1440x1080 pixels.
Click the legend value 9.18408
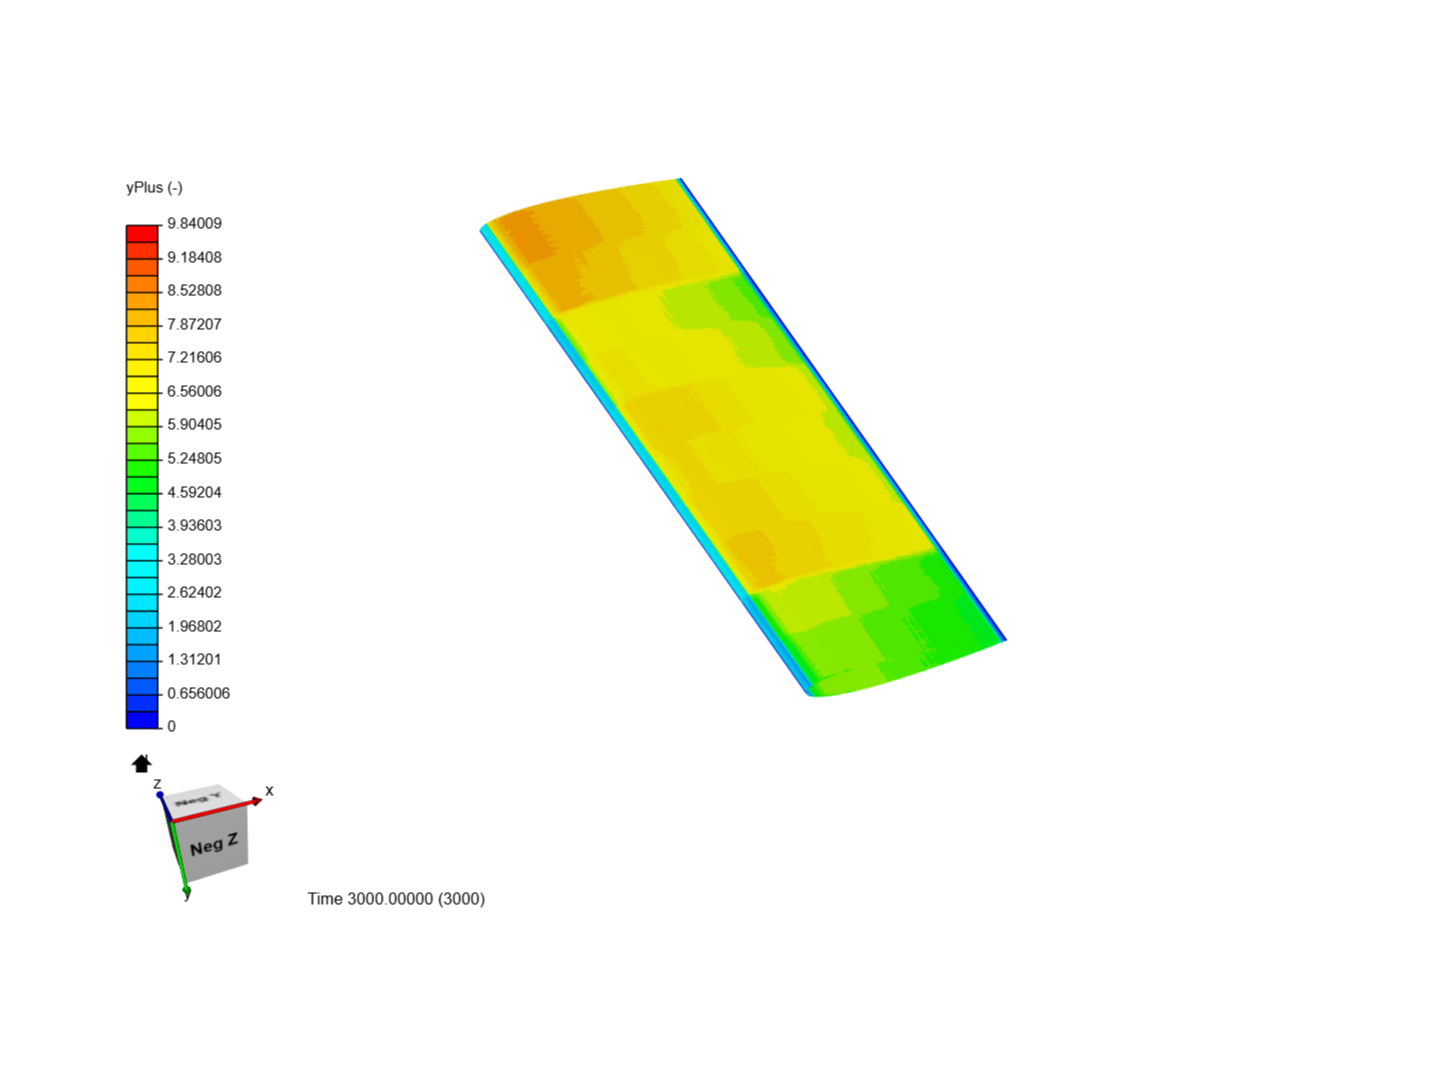tap(194, 257)
